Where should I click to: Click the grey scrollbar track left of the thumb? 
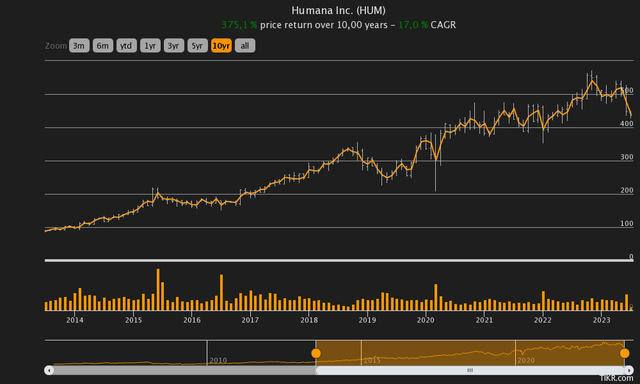pyautogui.click(x=184, y=370)
